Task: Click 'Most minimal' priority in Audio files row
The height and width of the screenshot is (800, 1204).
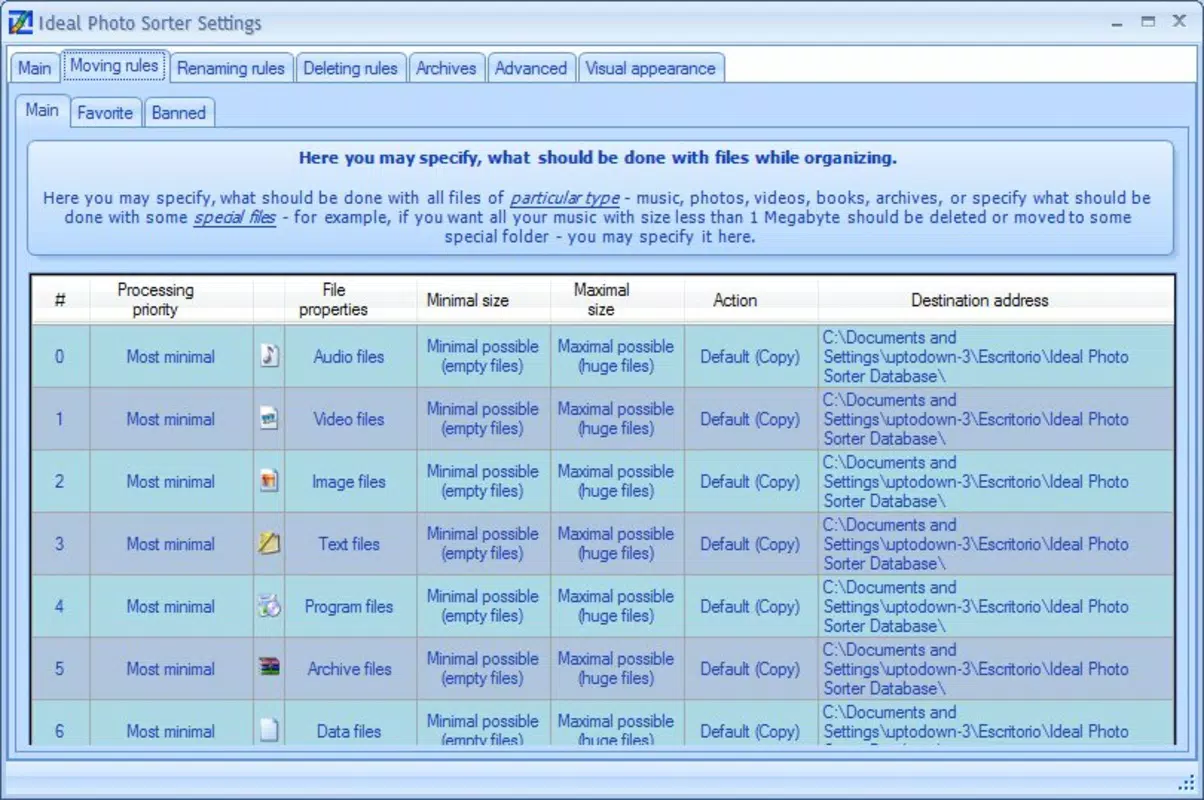Action: pos(171,356)
